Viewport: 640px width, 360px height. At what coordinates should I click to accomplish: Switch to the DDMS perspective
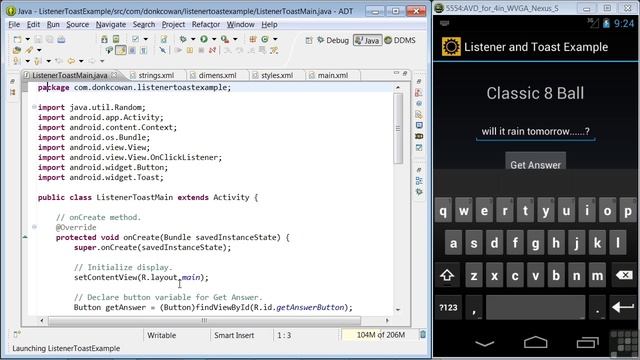tap(400, 40)
